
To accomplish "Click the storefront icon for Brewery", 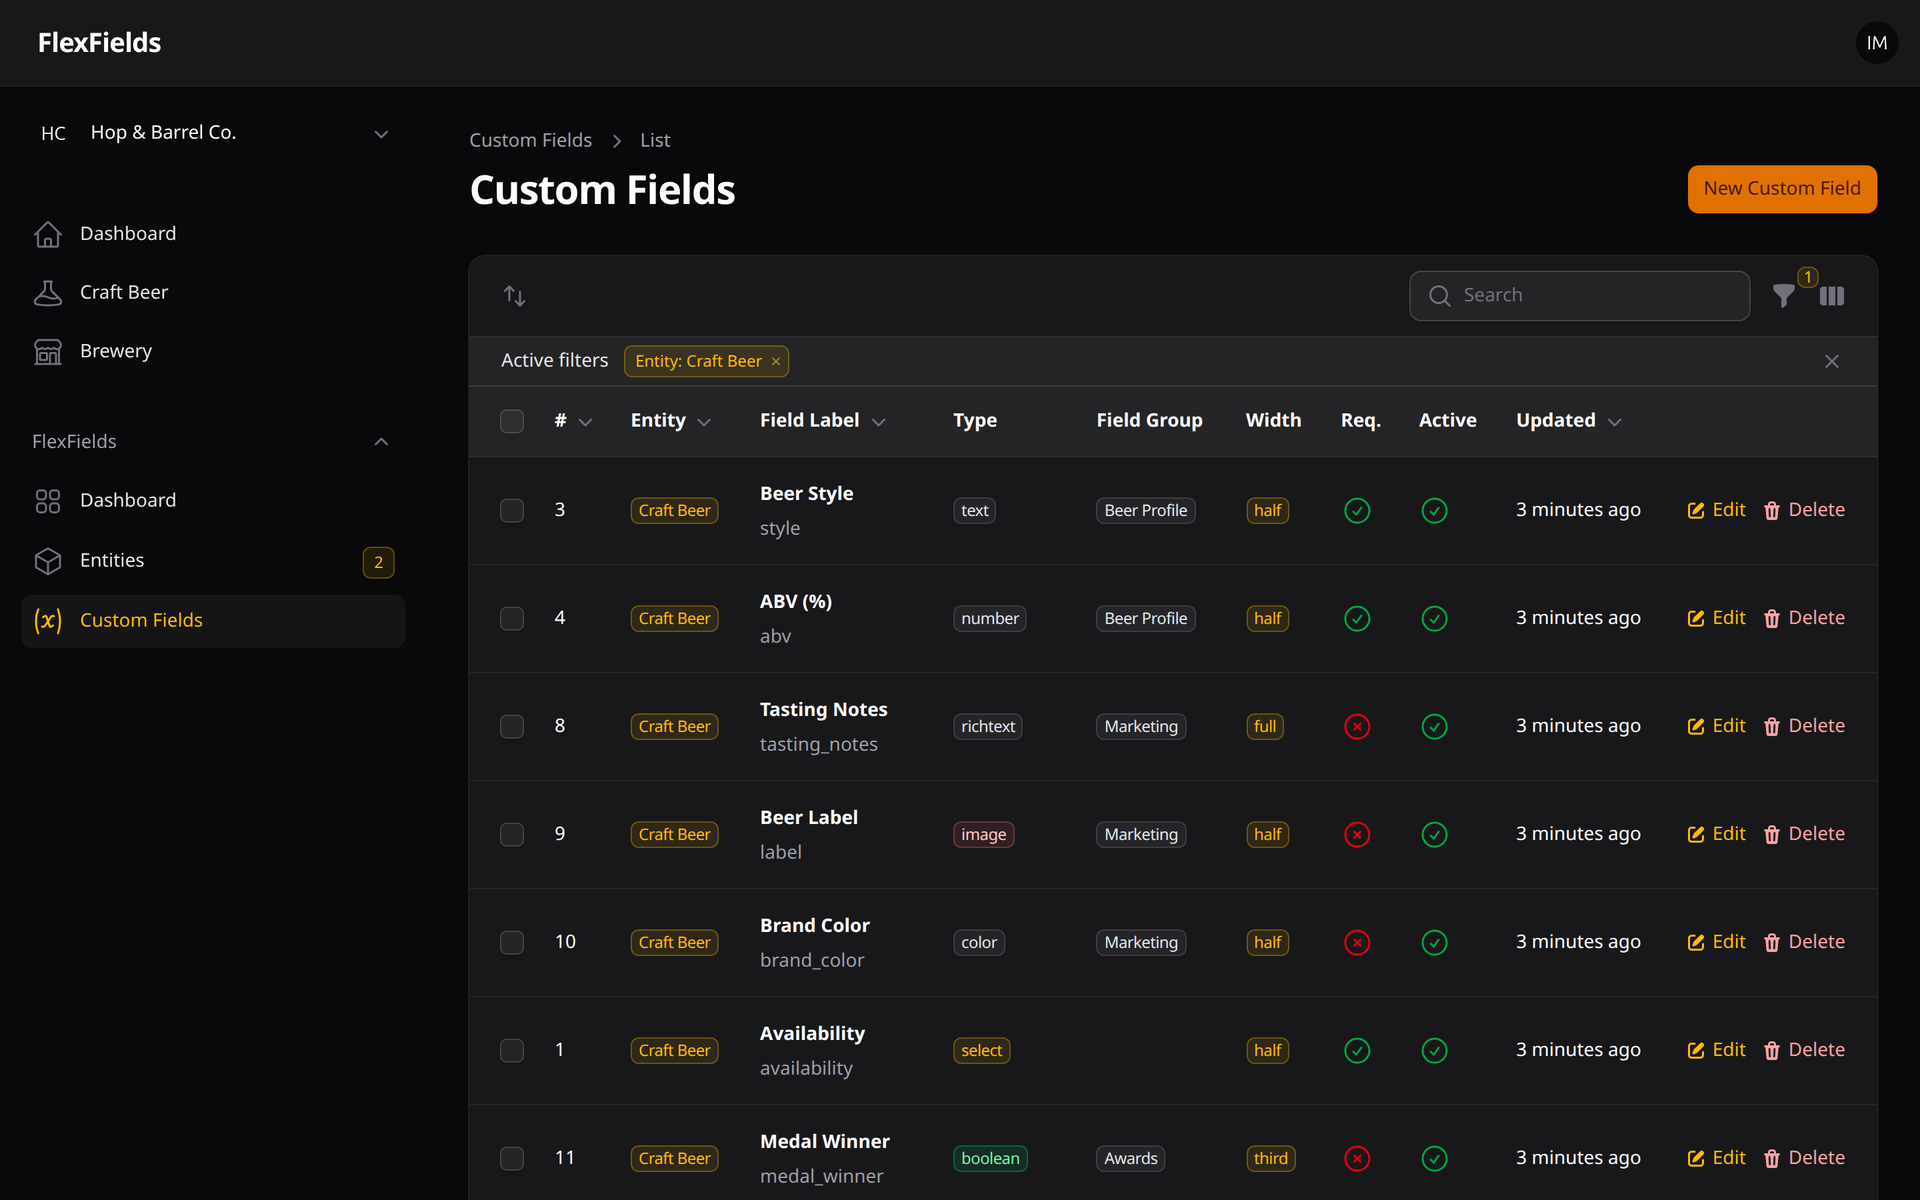I will point(48,352).
